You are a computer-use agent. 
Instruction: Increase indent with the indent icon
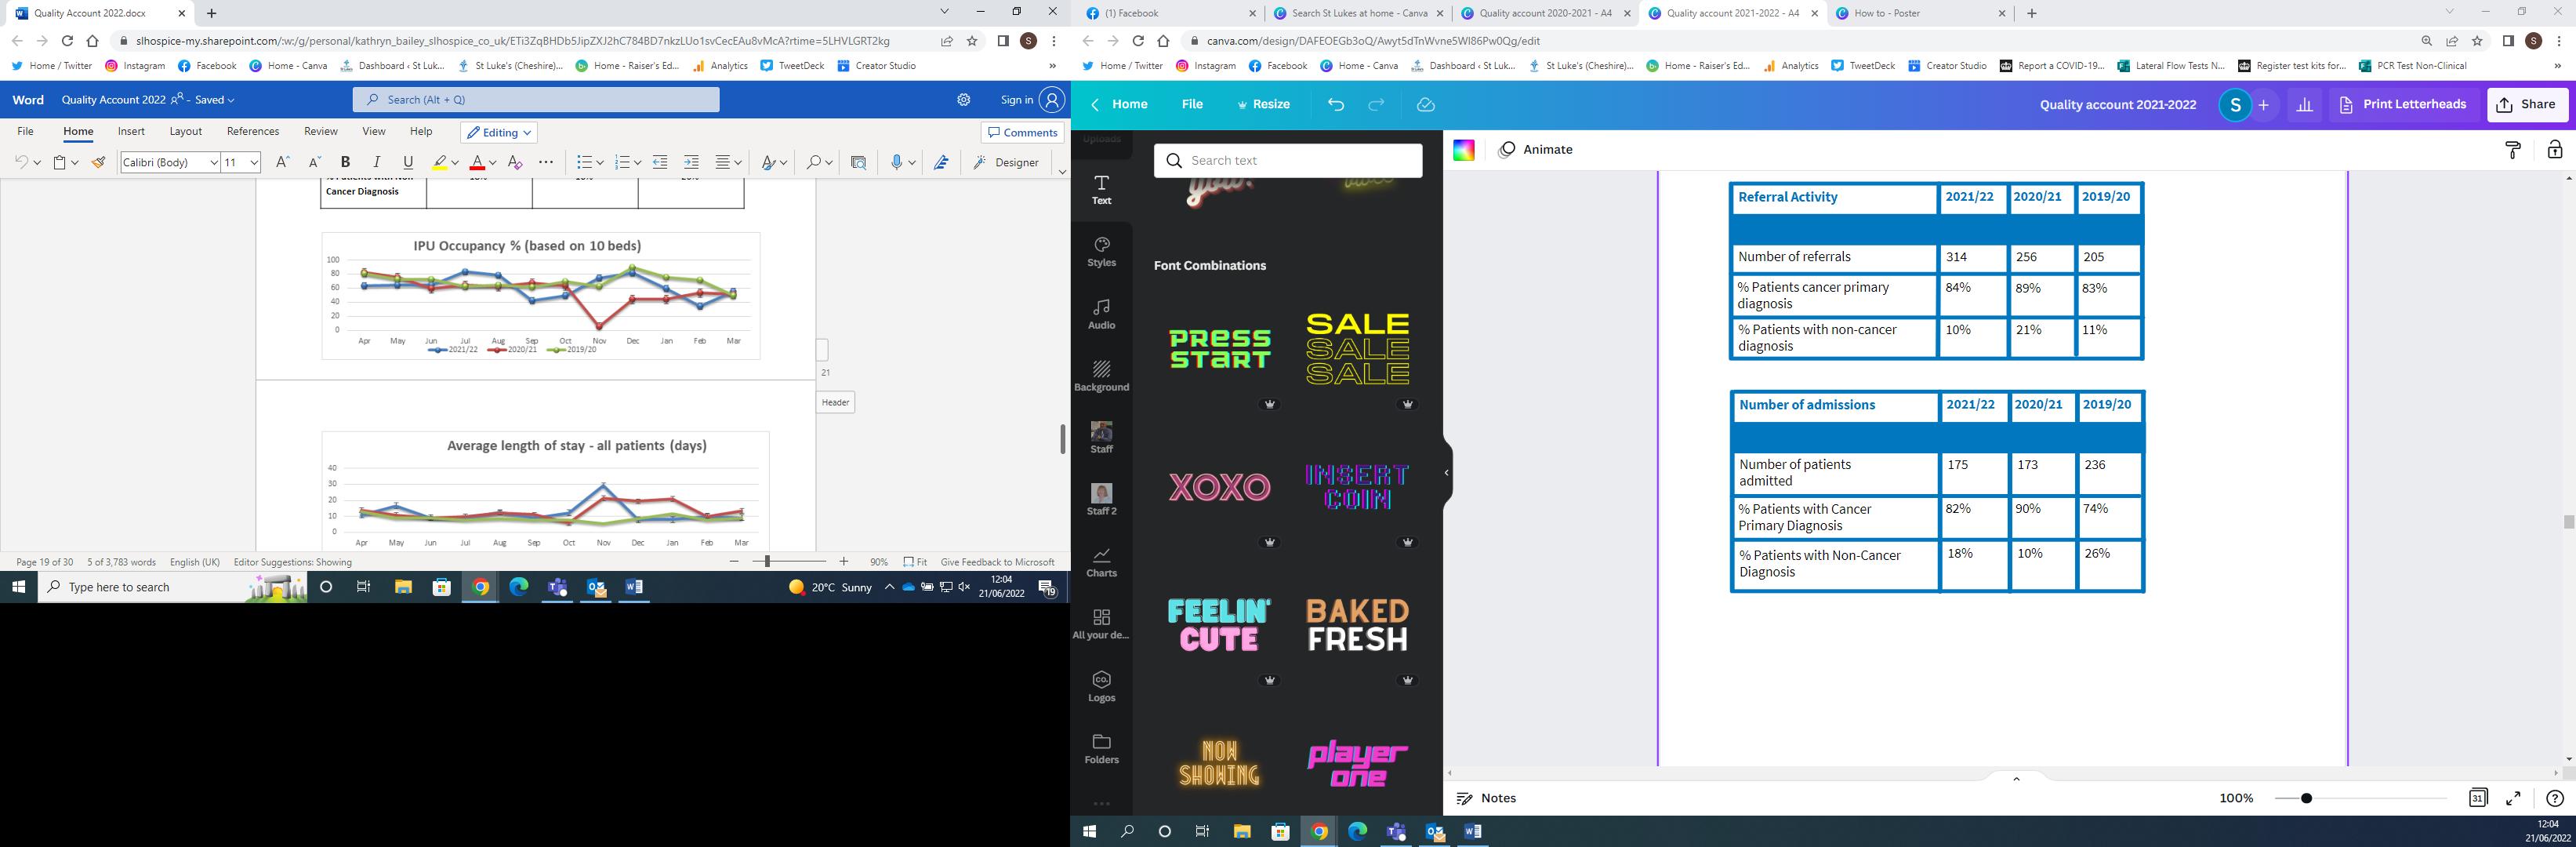691,162
